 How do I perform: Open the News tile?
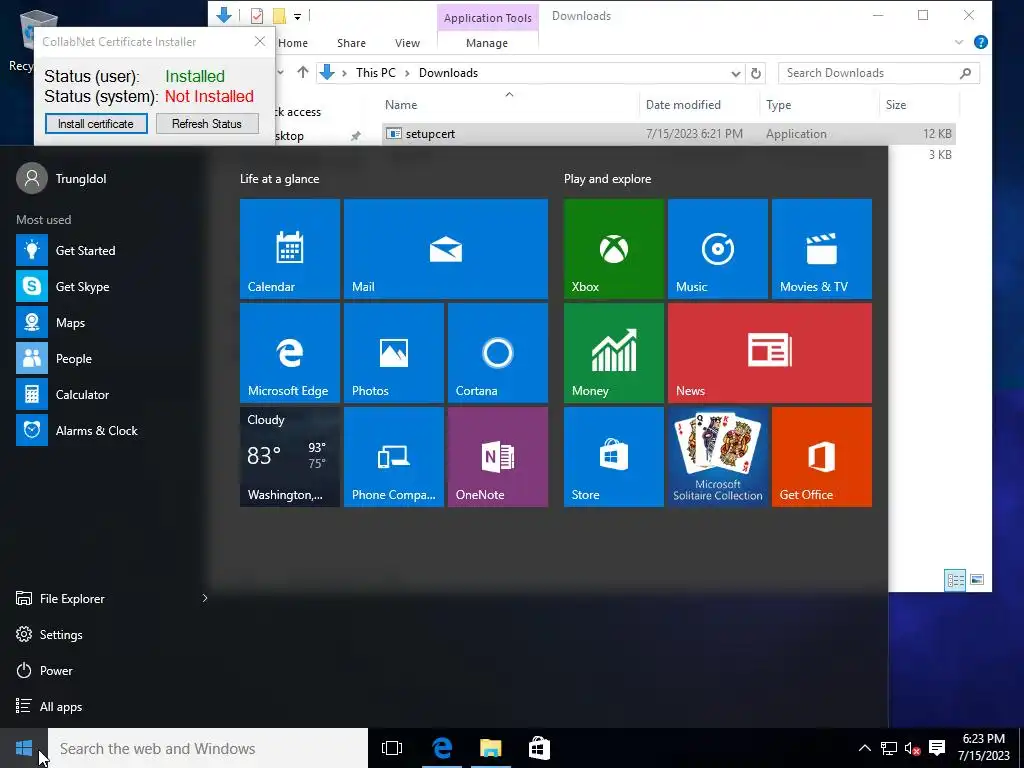tap(769, 353)
